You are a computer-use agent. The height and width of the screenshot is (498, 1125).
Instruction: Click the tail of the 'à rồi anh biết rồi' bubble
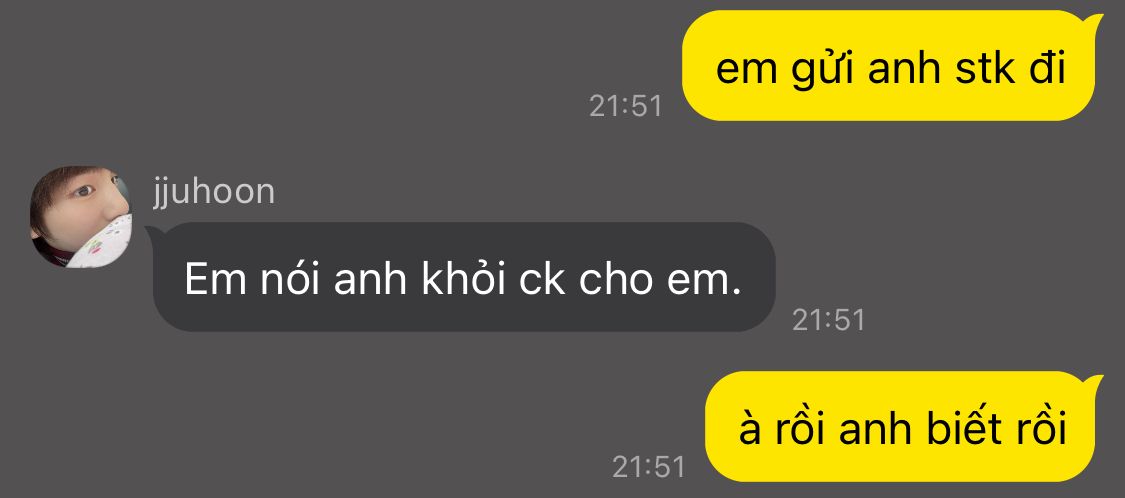pyautogui.click(x=1096, y=382)
